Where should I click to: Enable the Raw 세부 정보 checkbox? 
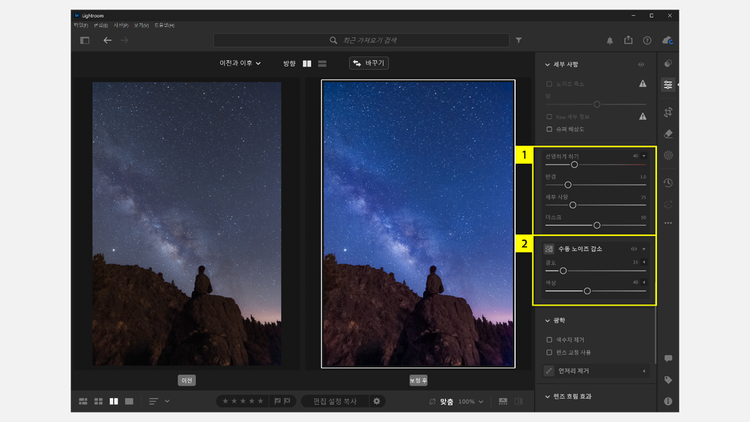point(549,117)
